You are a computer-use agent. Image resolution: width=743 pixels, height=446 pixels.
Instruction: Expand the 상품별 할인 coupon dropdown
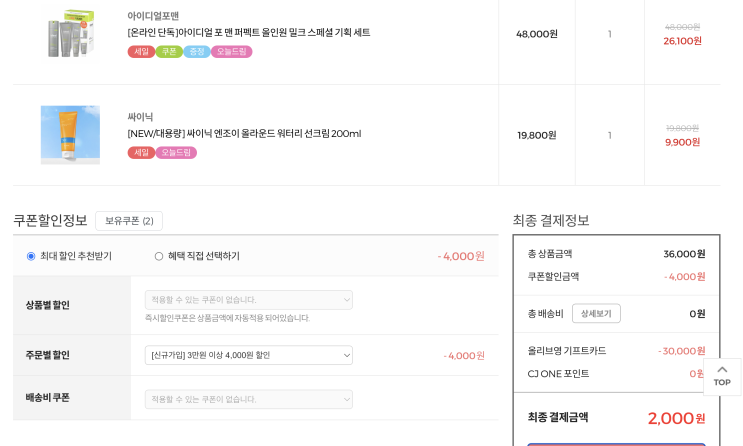coord(249,299)
